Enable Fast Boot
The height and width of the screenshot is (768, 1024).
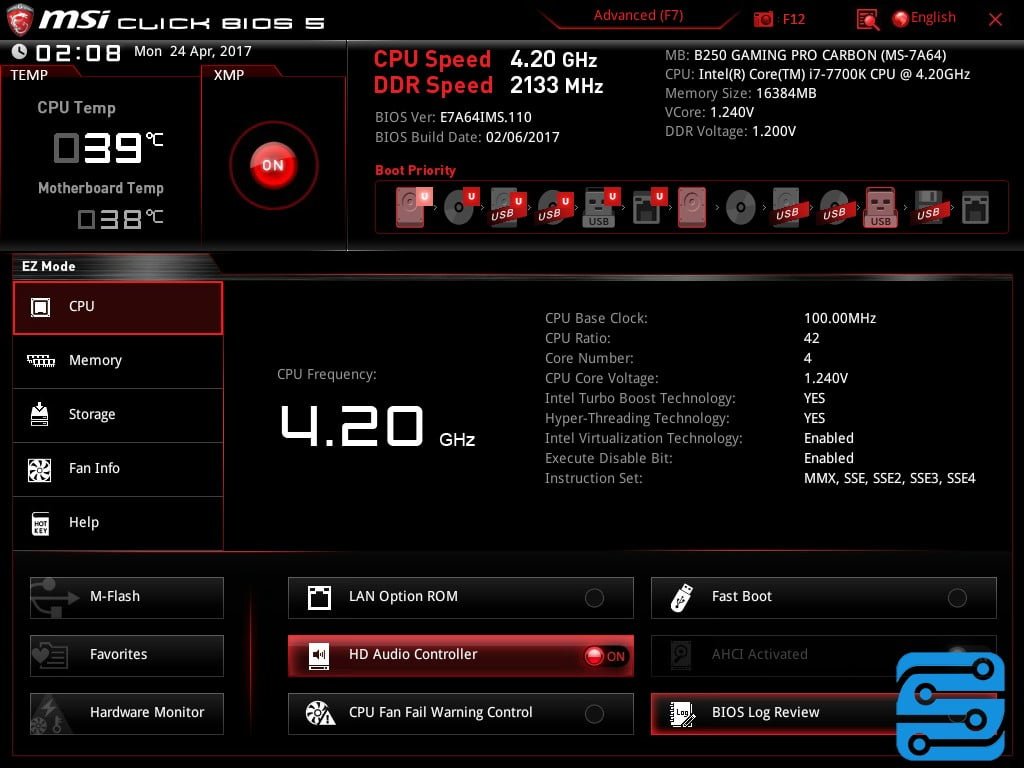point(957,597)
